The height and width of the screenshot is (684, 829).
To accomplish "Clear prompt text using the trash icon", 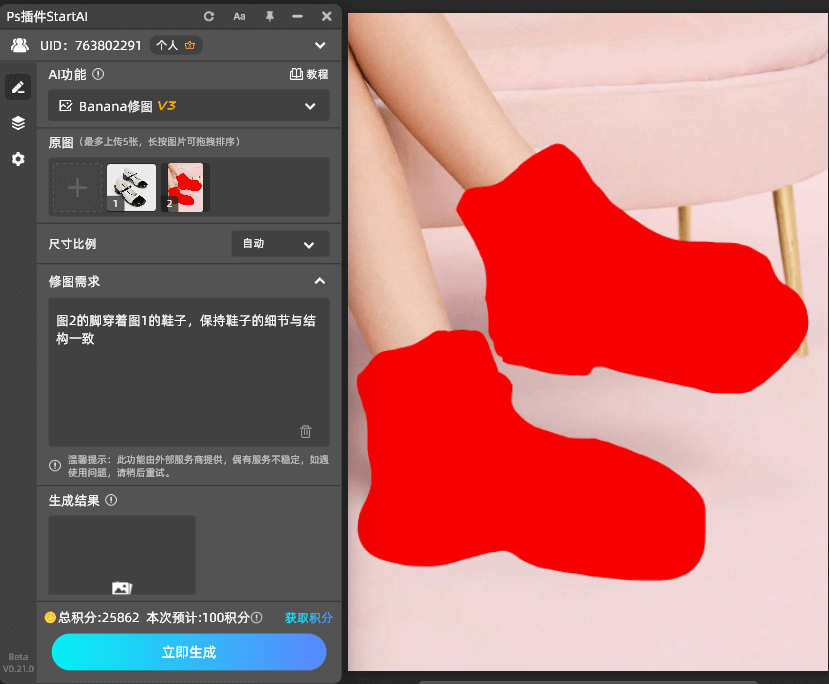I will pos(306,431).
